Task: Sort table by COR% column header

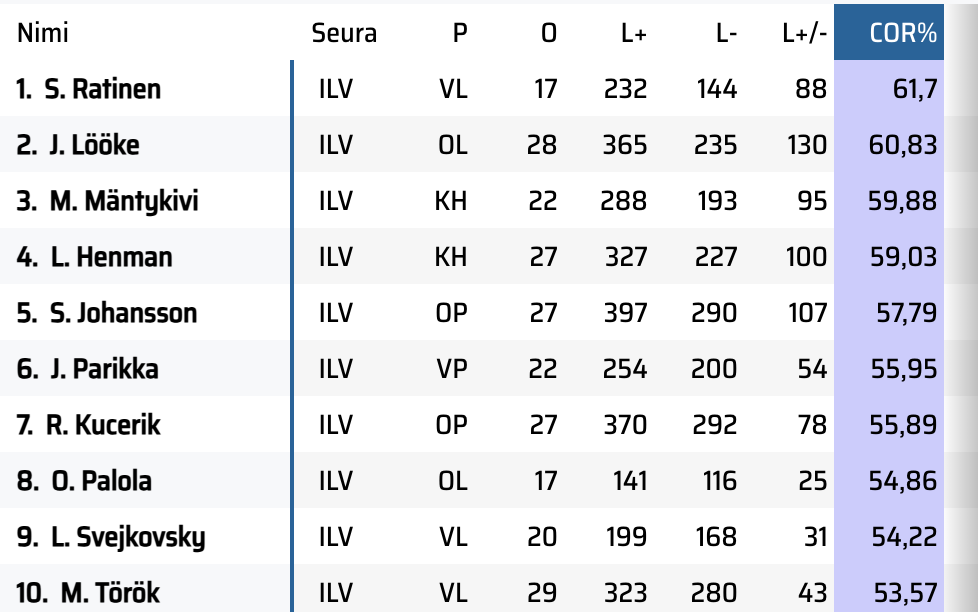Action: click(903, 33)
